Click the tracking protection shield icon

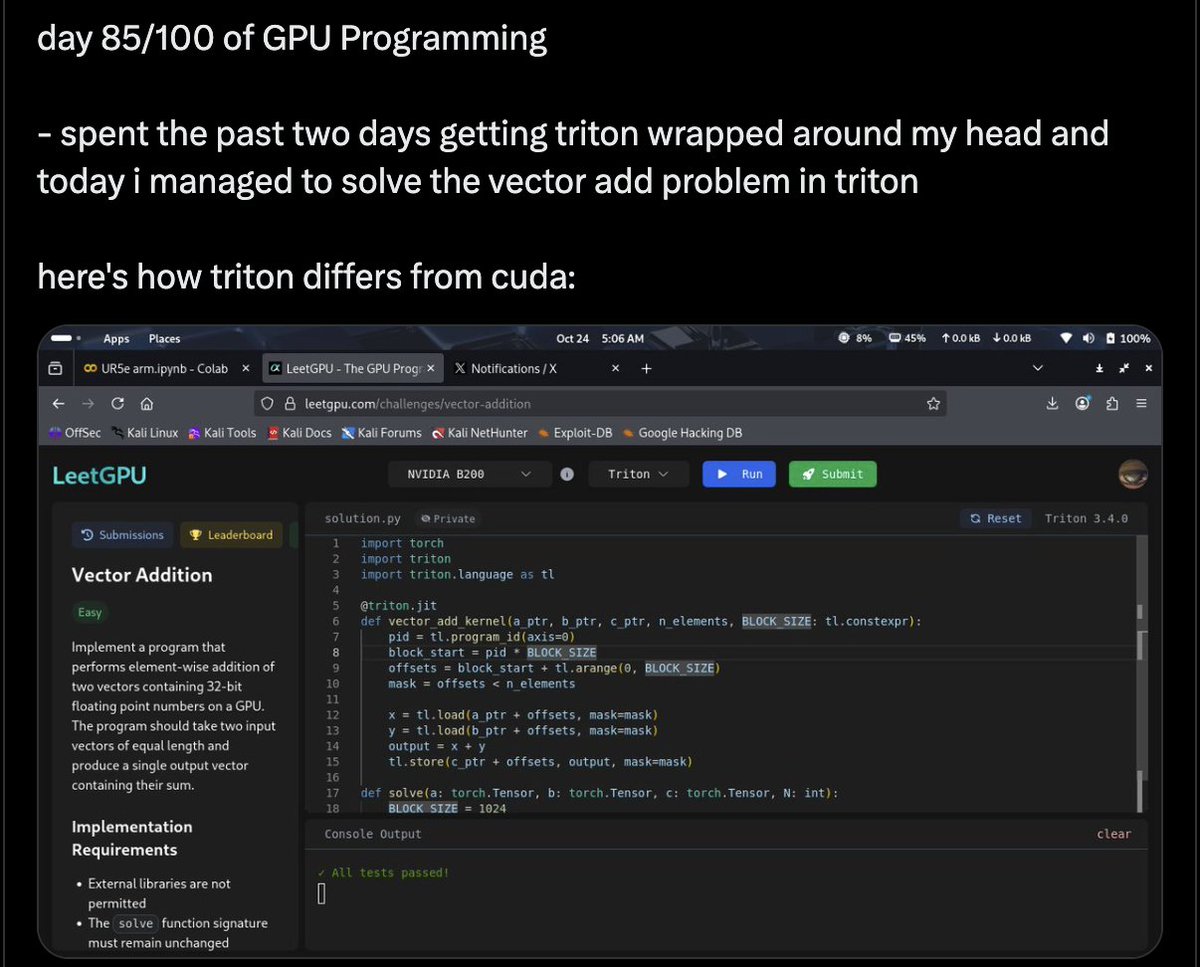(267, 404)
